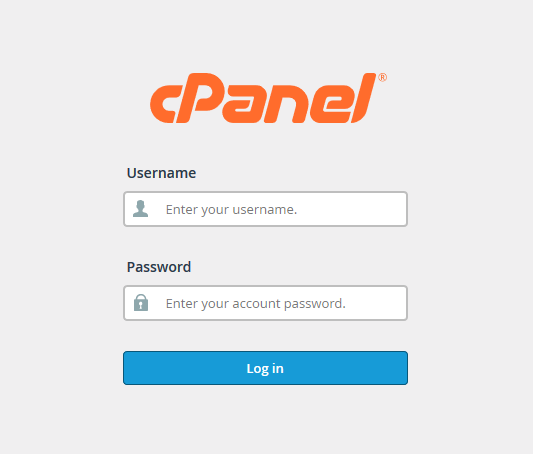533x454 pixels.
Task: Click the orange cPanel logo
Action: [268, 98]
